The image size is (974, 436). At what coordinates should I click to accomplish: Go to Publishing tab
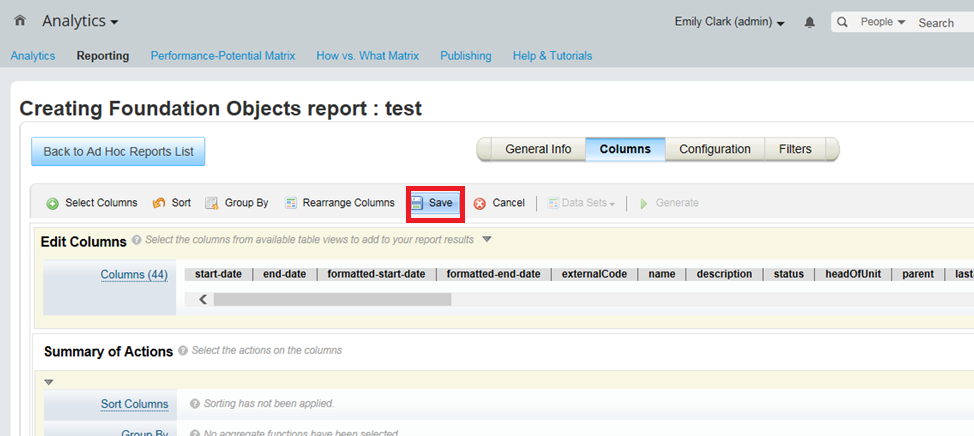point(466,56)
